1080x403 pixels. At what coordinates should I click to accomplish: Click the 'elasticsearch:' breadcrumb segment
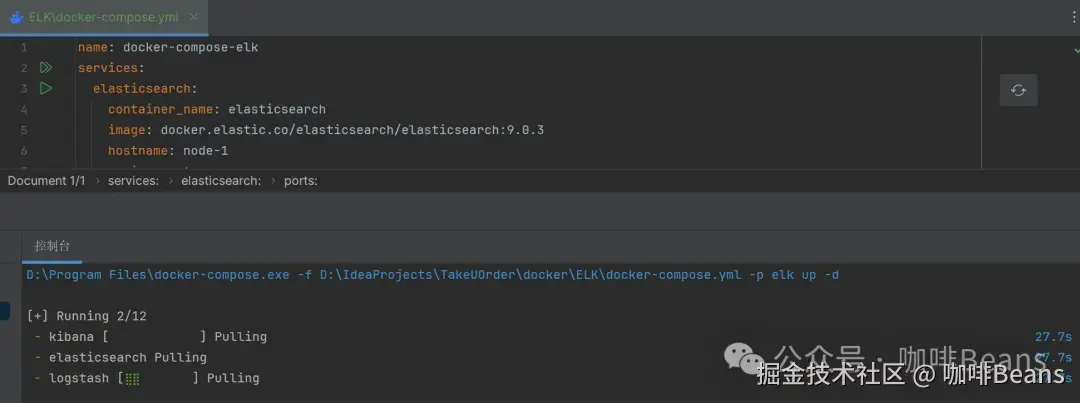(x=221, y=181)
